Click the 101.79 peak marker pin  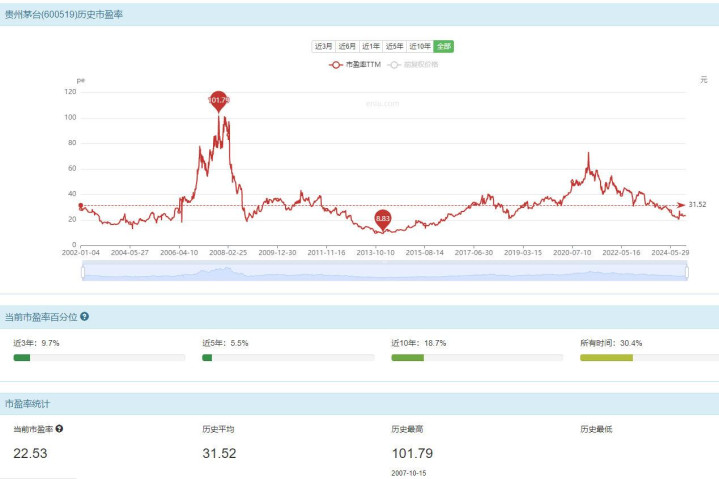click(x=219, y=101)
